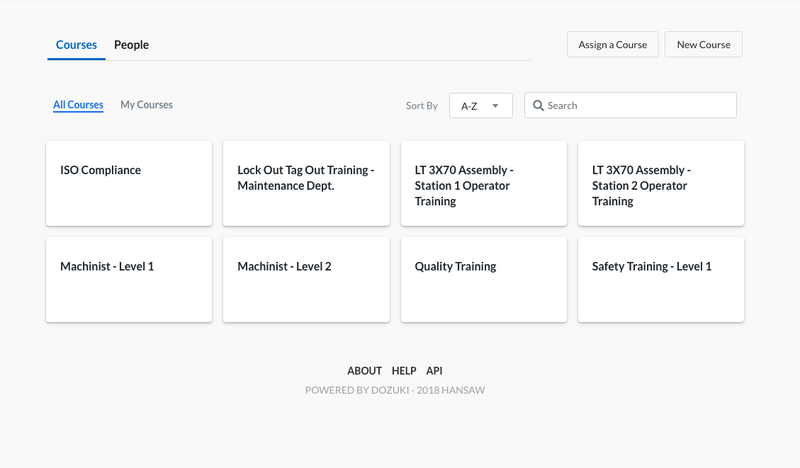Screen dimensions: 800x468
Task: Open LT 3X70 Station 2 Operator Training
Action: [661, 183]
